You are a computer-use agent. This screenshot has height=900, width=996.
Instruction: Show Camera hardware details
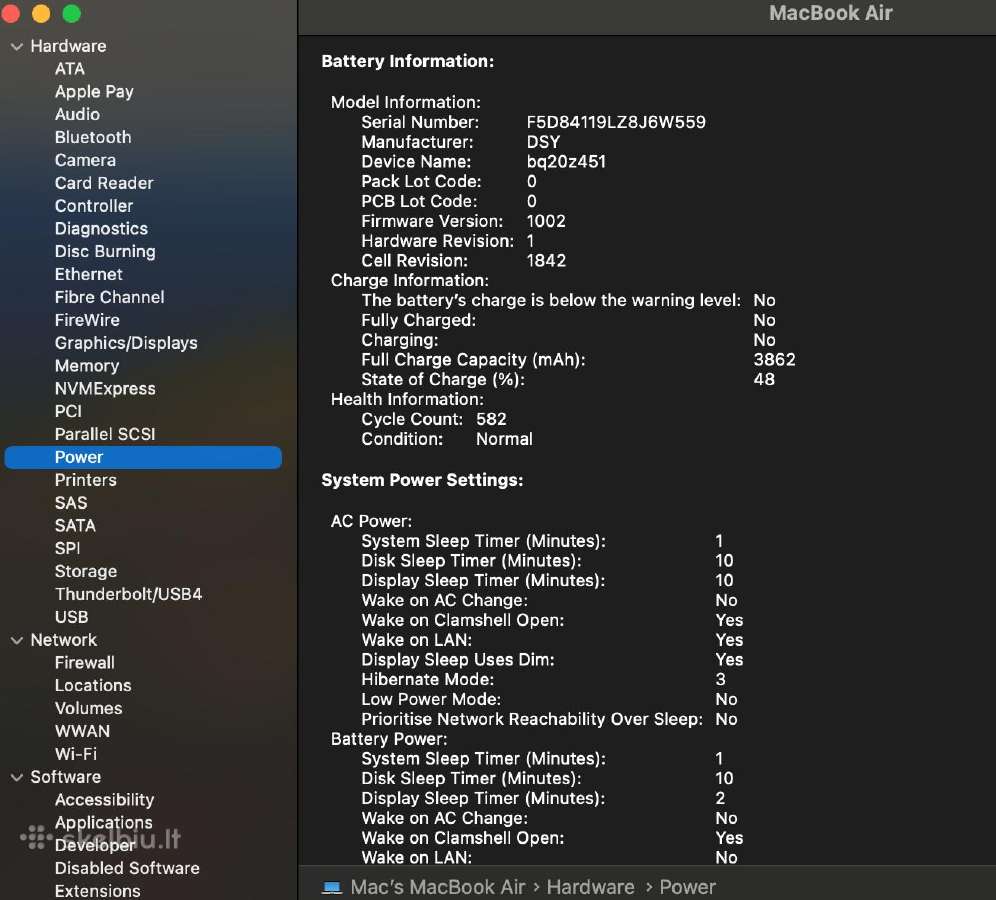coord(85,160)
